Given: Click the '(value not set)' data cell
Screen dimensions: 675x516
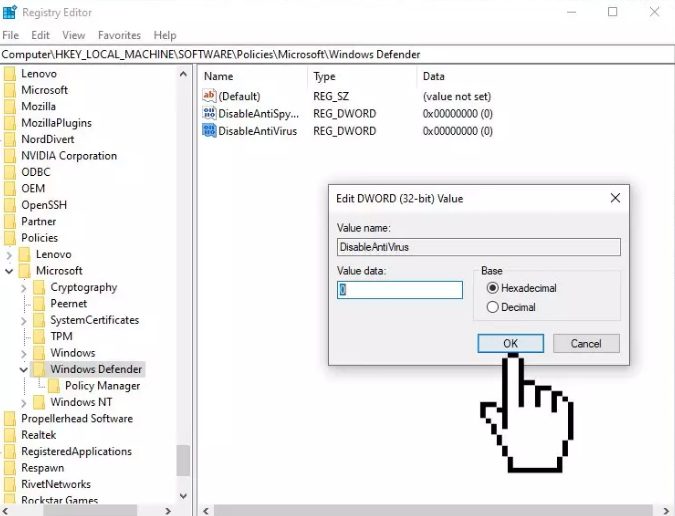Looking at the screenshot, I should (457, 96).
